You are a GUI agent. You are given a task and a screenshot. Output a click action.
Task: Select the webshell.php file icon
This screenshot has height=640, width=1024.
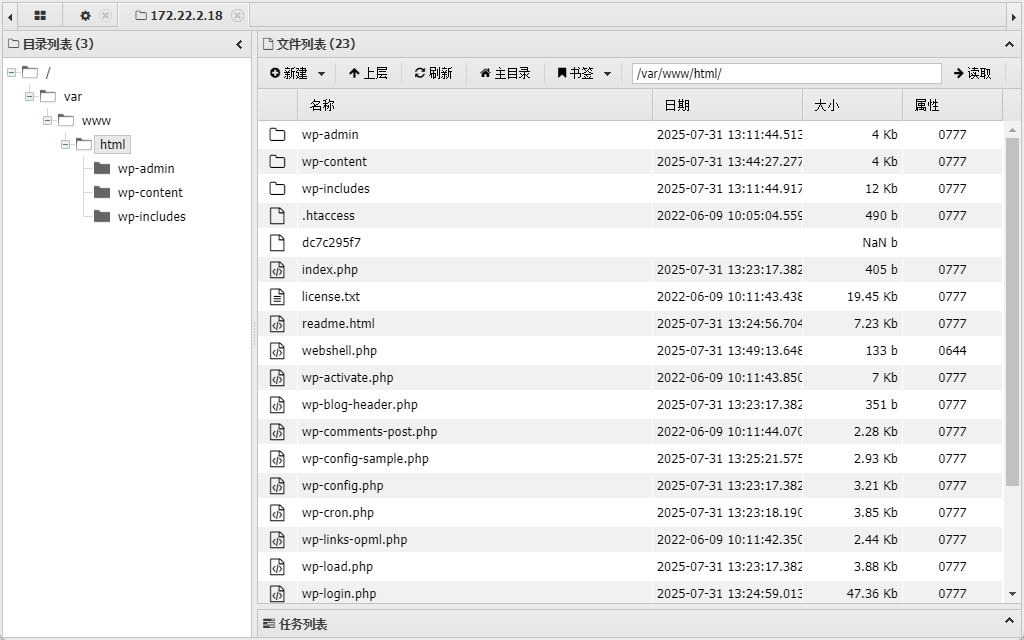pos(278,351)
